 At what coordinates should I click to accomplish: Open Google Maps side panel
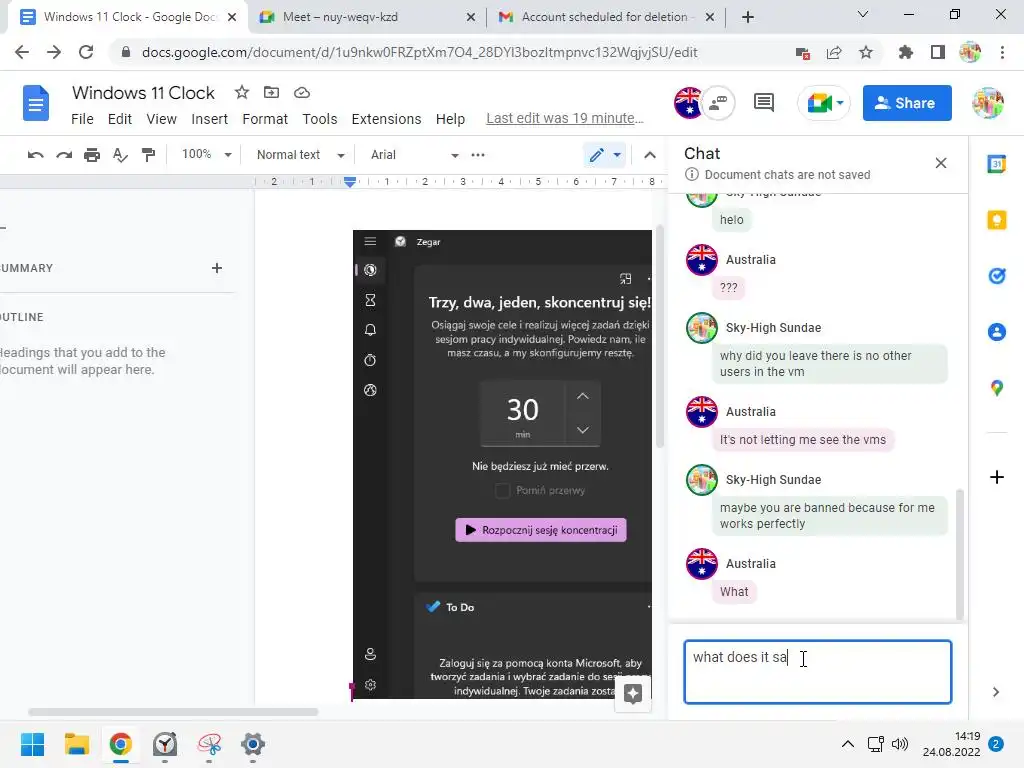click(997, 388)
